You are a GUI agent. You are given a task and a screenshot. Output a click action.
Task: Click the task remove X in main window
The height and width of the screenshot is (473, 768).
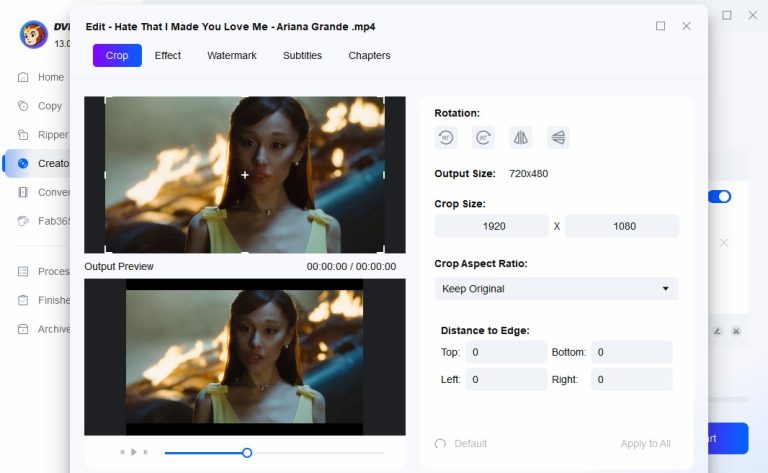tap(736, 331)
